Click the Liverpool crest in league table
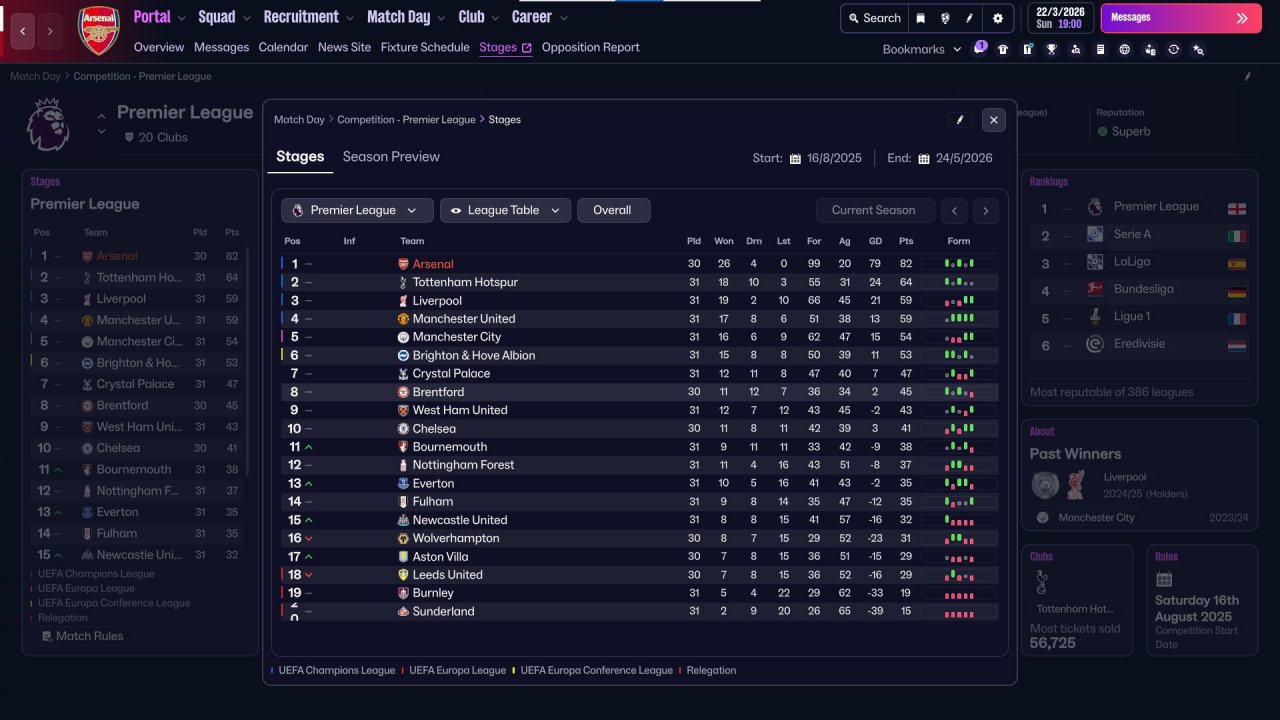Viewport: 1280px width, 720px height. [x=403, y=301]
